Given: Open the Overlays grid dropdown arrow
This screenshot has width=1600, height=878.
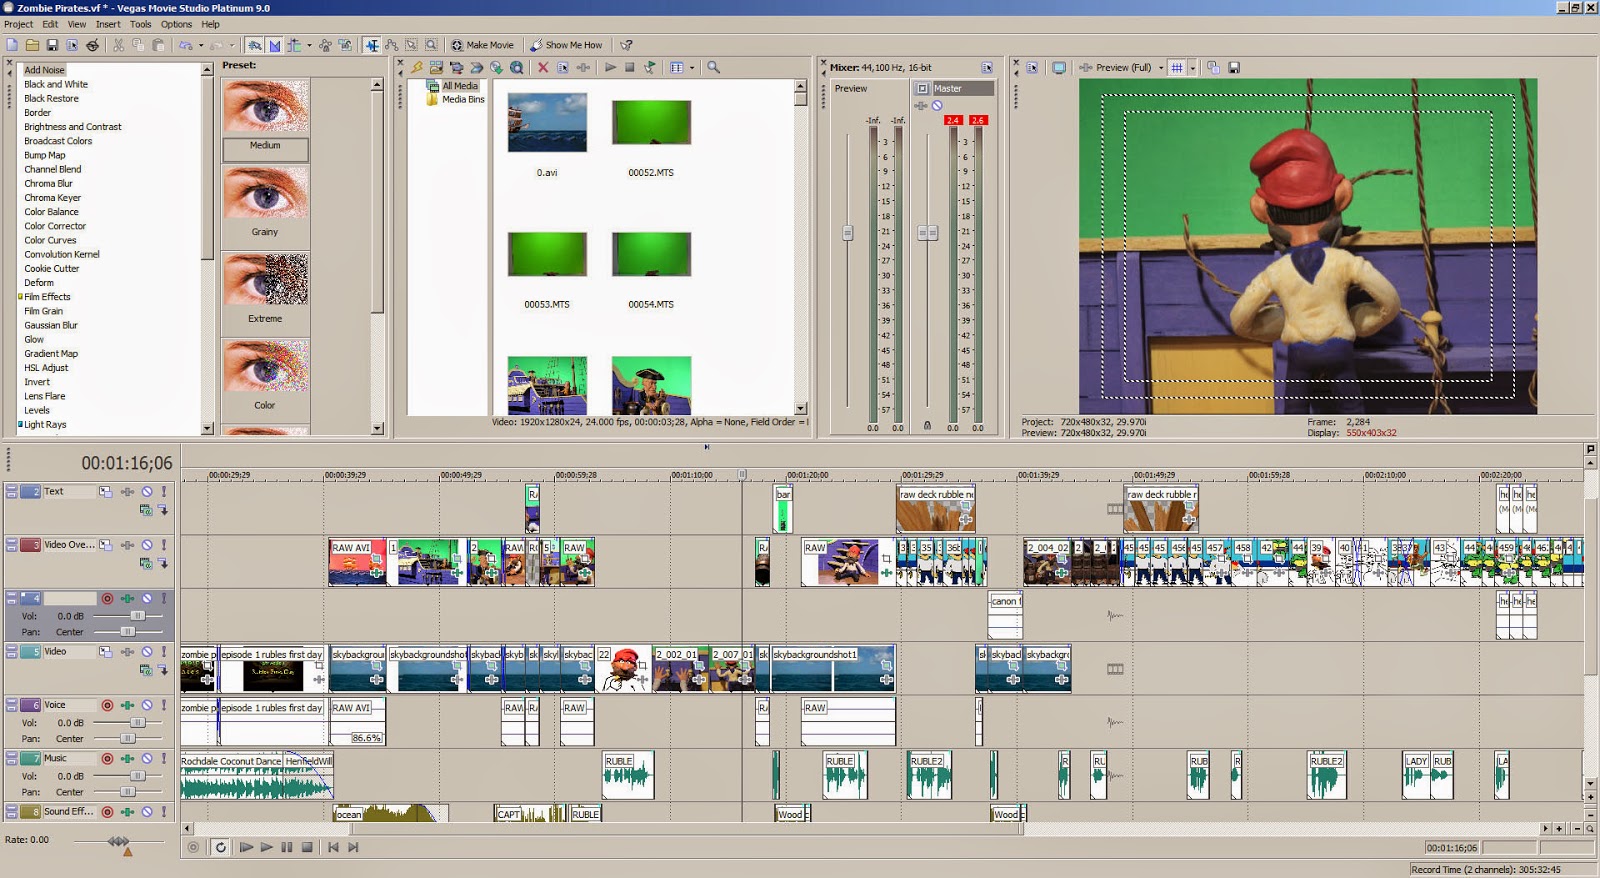Looking at the screenshot, I should click(1193, 68).
